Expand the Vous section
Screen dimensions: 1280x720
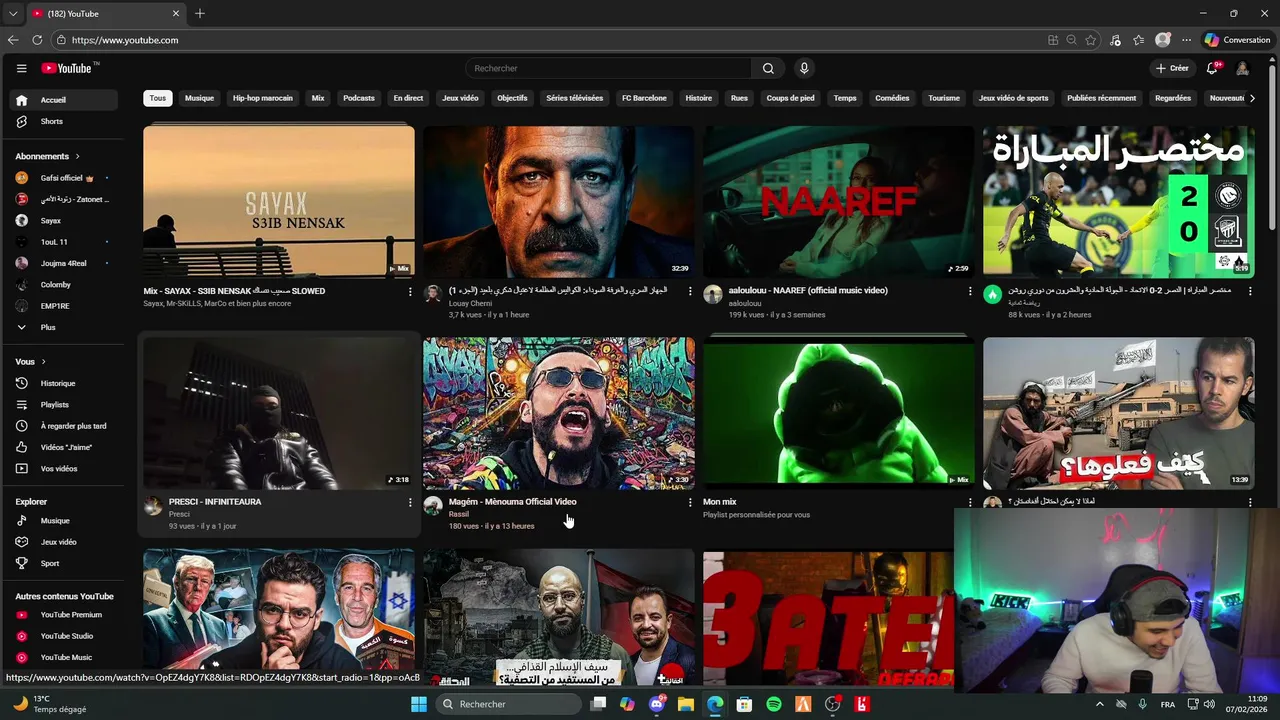(31, 362)
